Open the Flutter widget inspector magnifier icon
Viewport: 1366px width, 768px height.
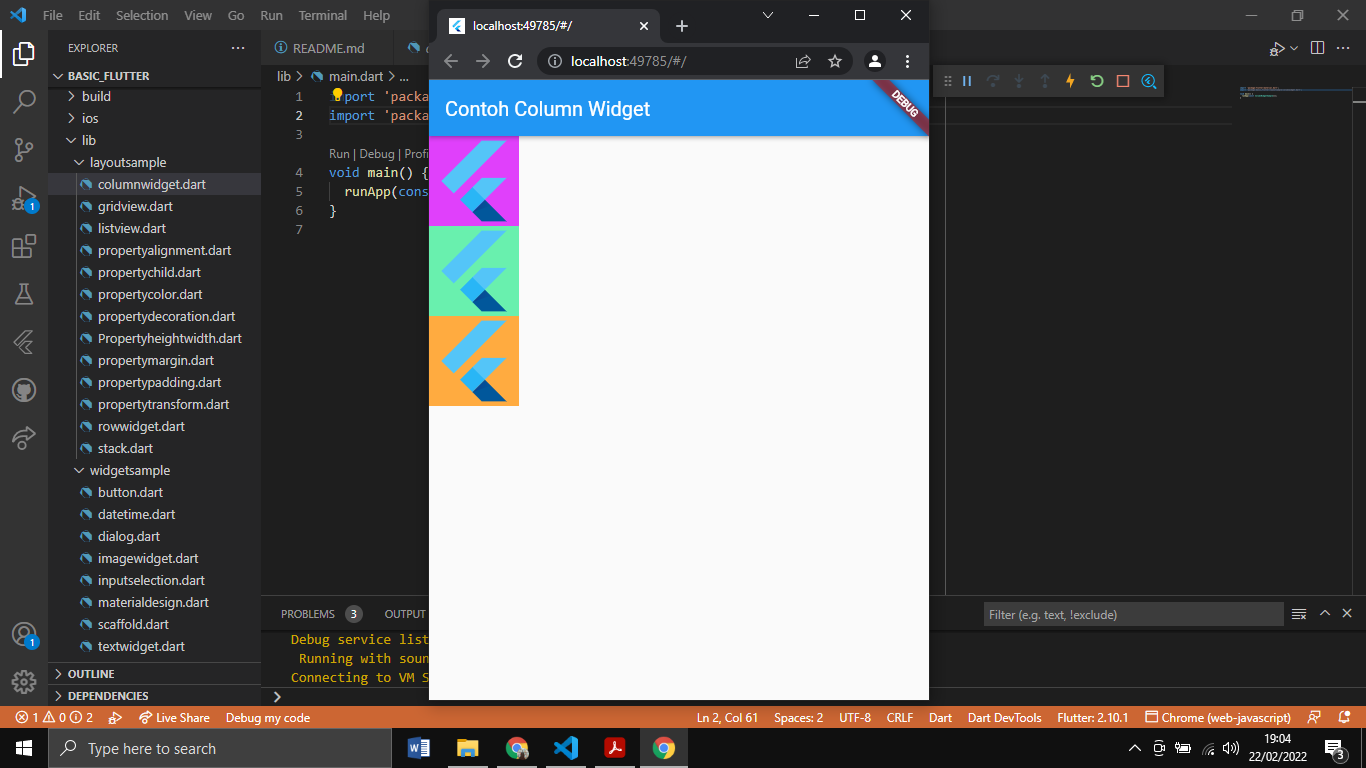1148,81
